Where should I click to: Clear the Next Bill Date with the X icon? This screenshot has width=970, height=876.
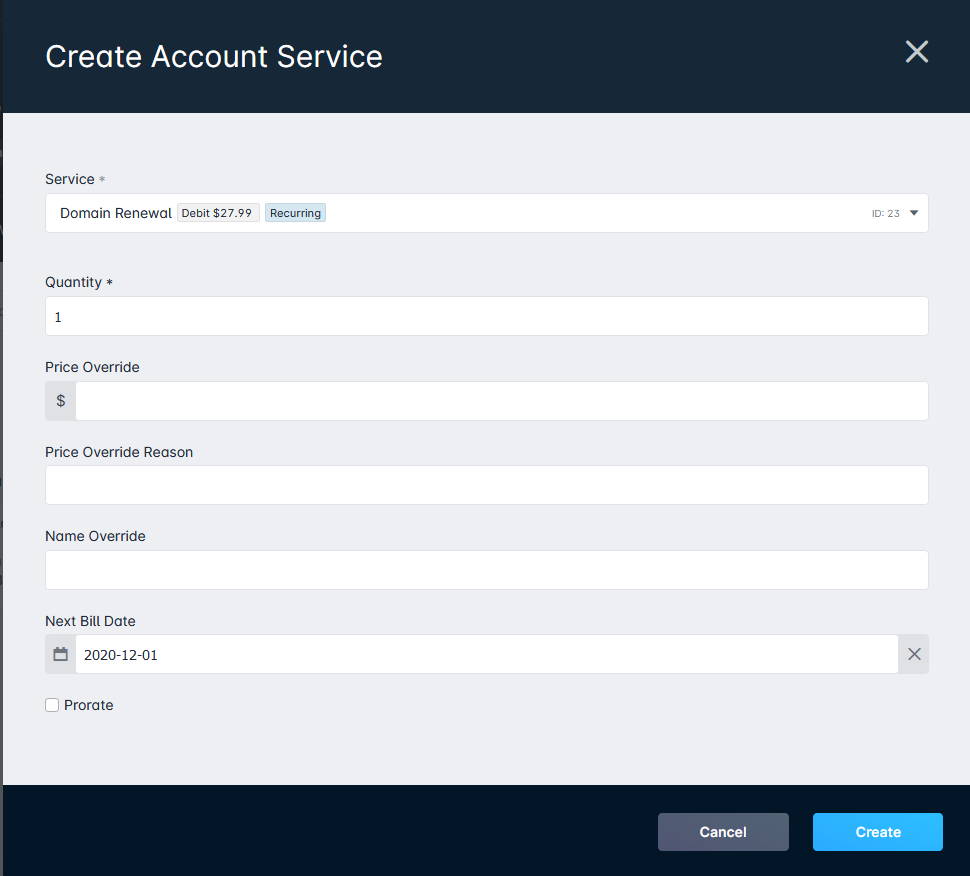coord(914,654)
